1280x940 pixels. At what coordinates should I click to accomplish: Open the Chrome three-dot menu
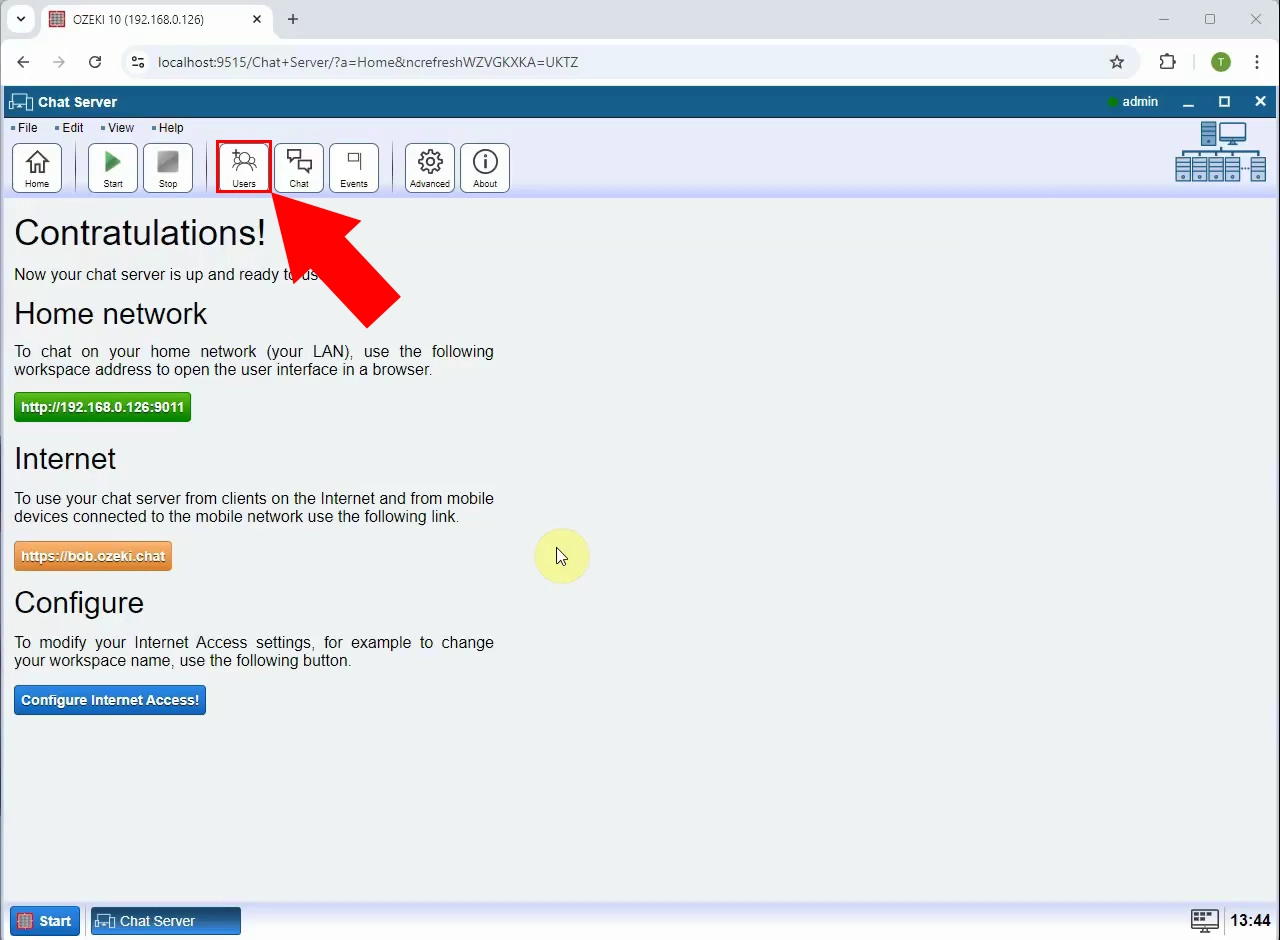[1257, 62]
